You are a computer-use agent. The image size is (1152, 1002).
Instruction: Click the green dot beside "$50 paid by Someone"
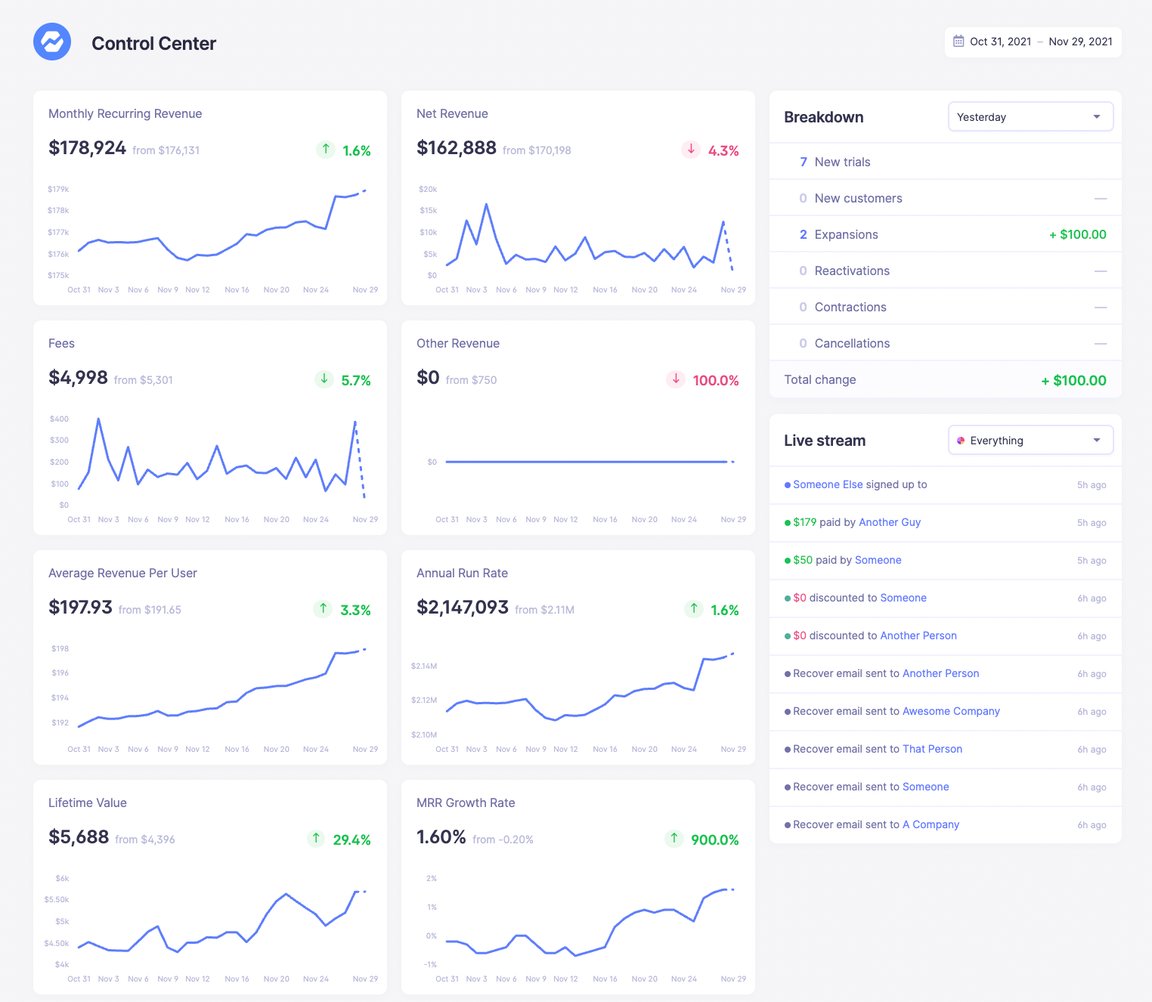789,560
